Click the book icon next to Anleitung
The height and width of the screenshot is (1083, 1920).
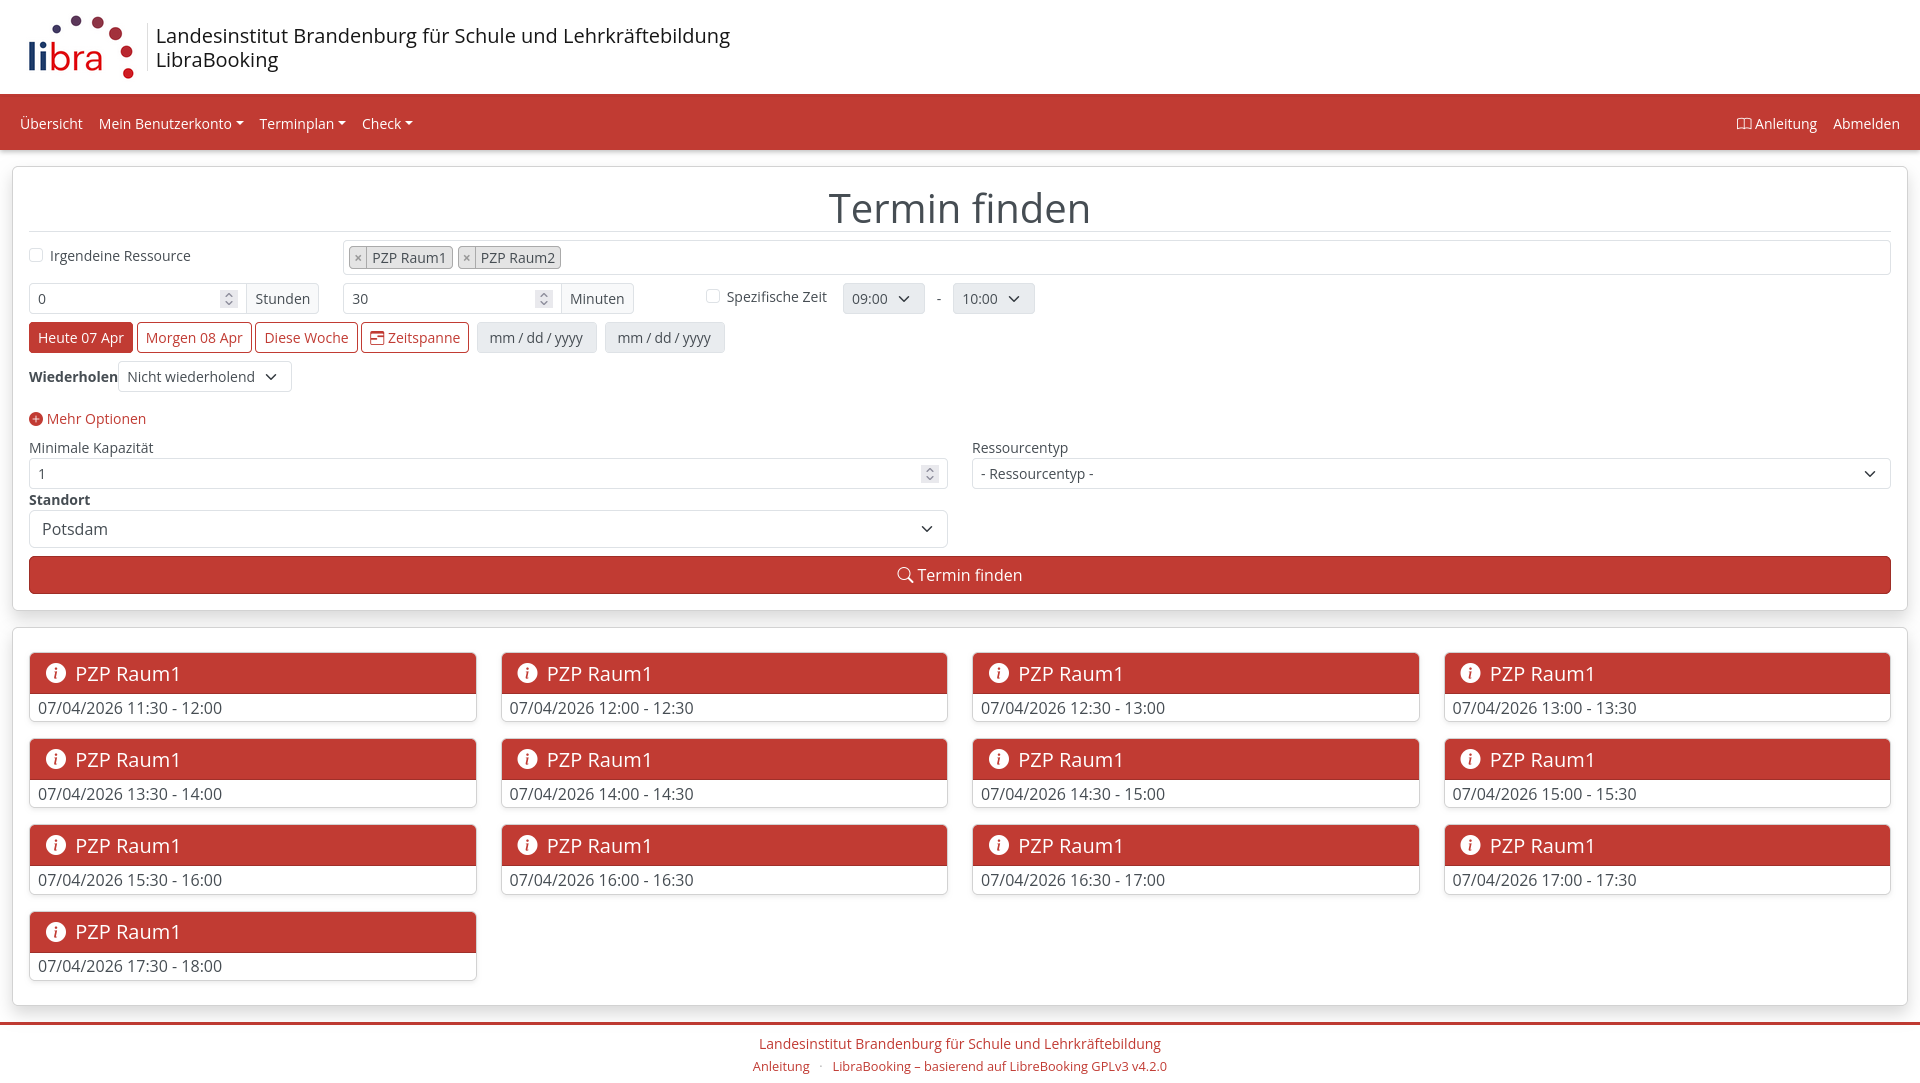[1744, 123]
